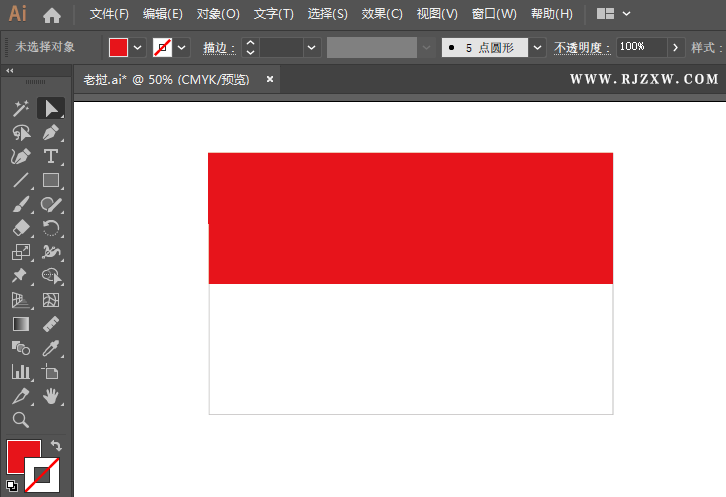Click the large red fill box in toolbox

pyautogui.click(x=24, y=457)
